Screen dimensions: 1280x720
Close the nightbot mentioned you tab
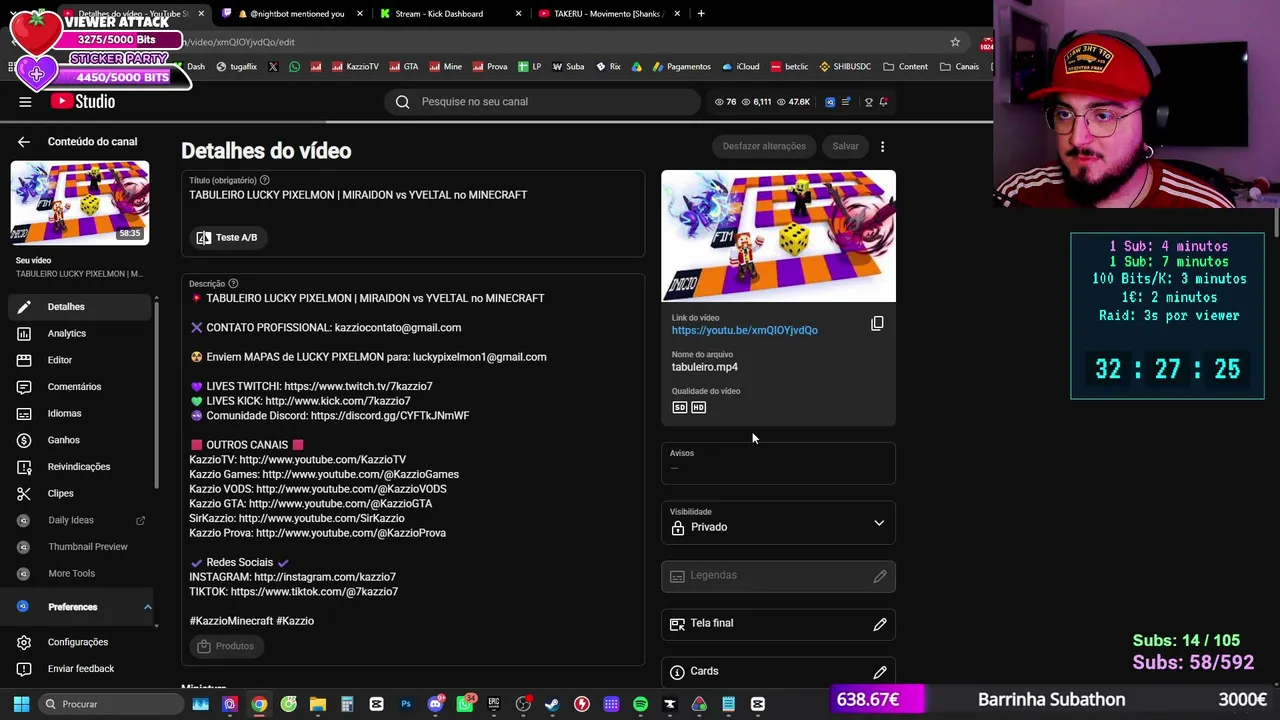click(x=360, y=14)
